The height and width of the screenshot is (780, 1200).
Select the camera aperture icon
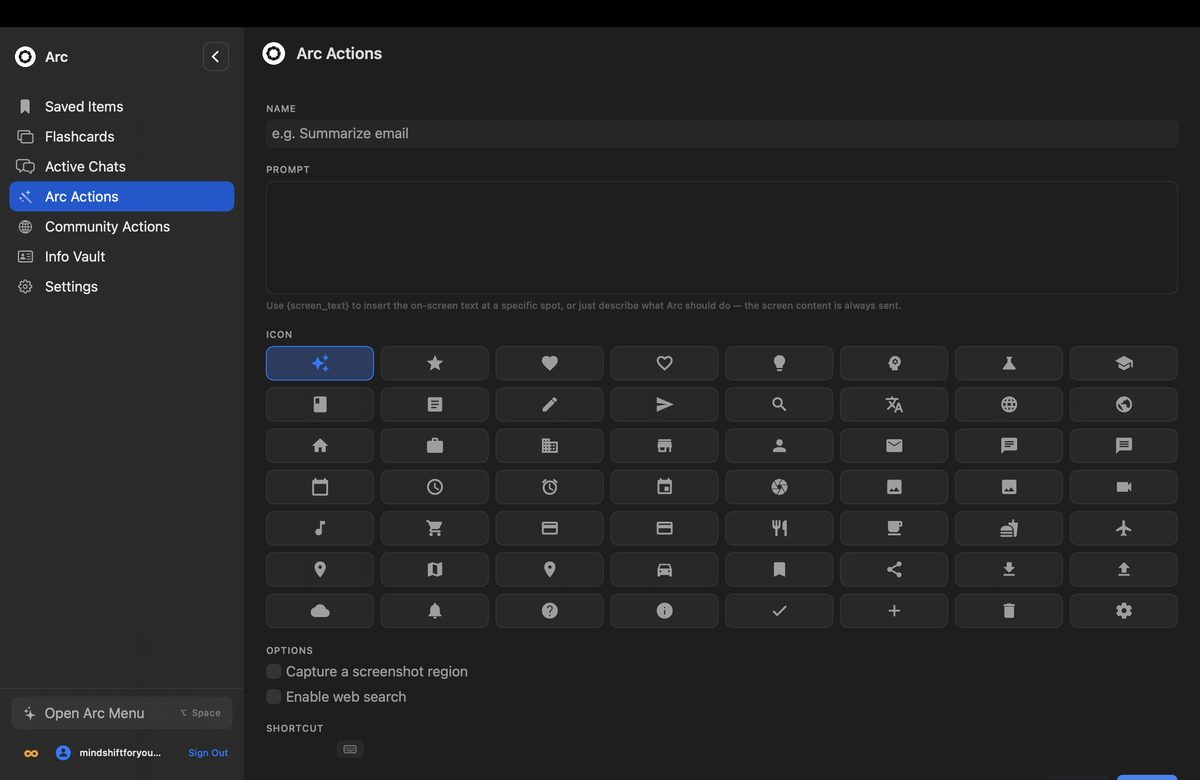coord(779,487)
